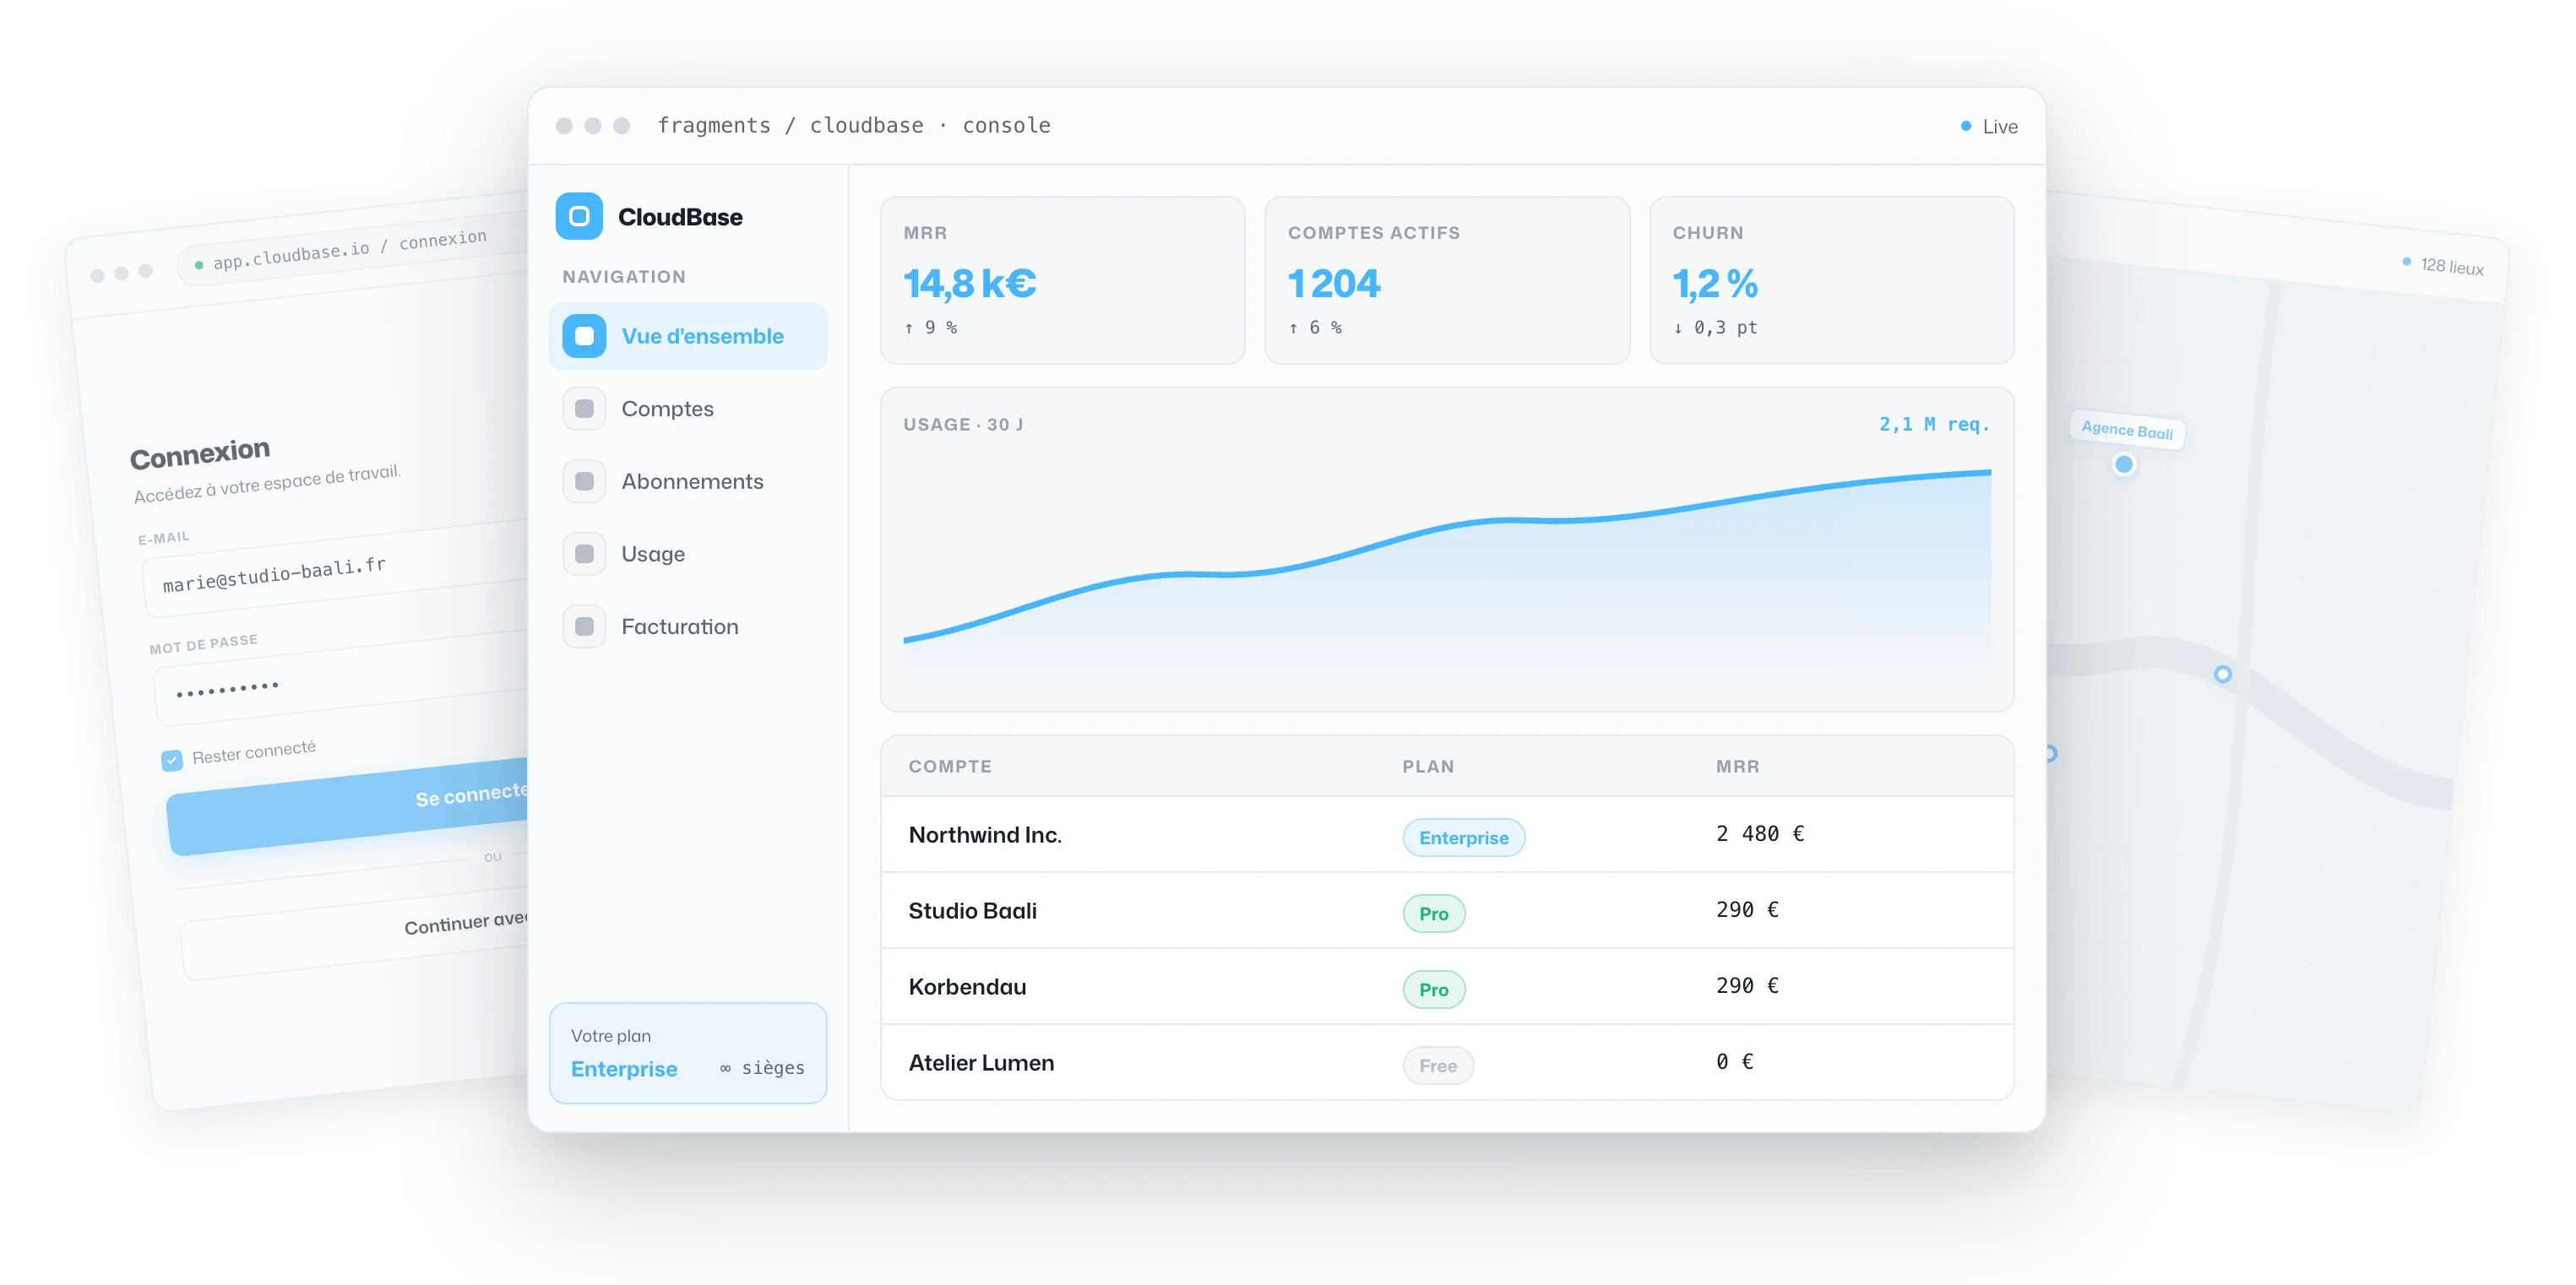Click the Abonnements nav icon
This screenshot has width=2576, height=1285.
tap(584, 481)
